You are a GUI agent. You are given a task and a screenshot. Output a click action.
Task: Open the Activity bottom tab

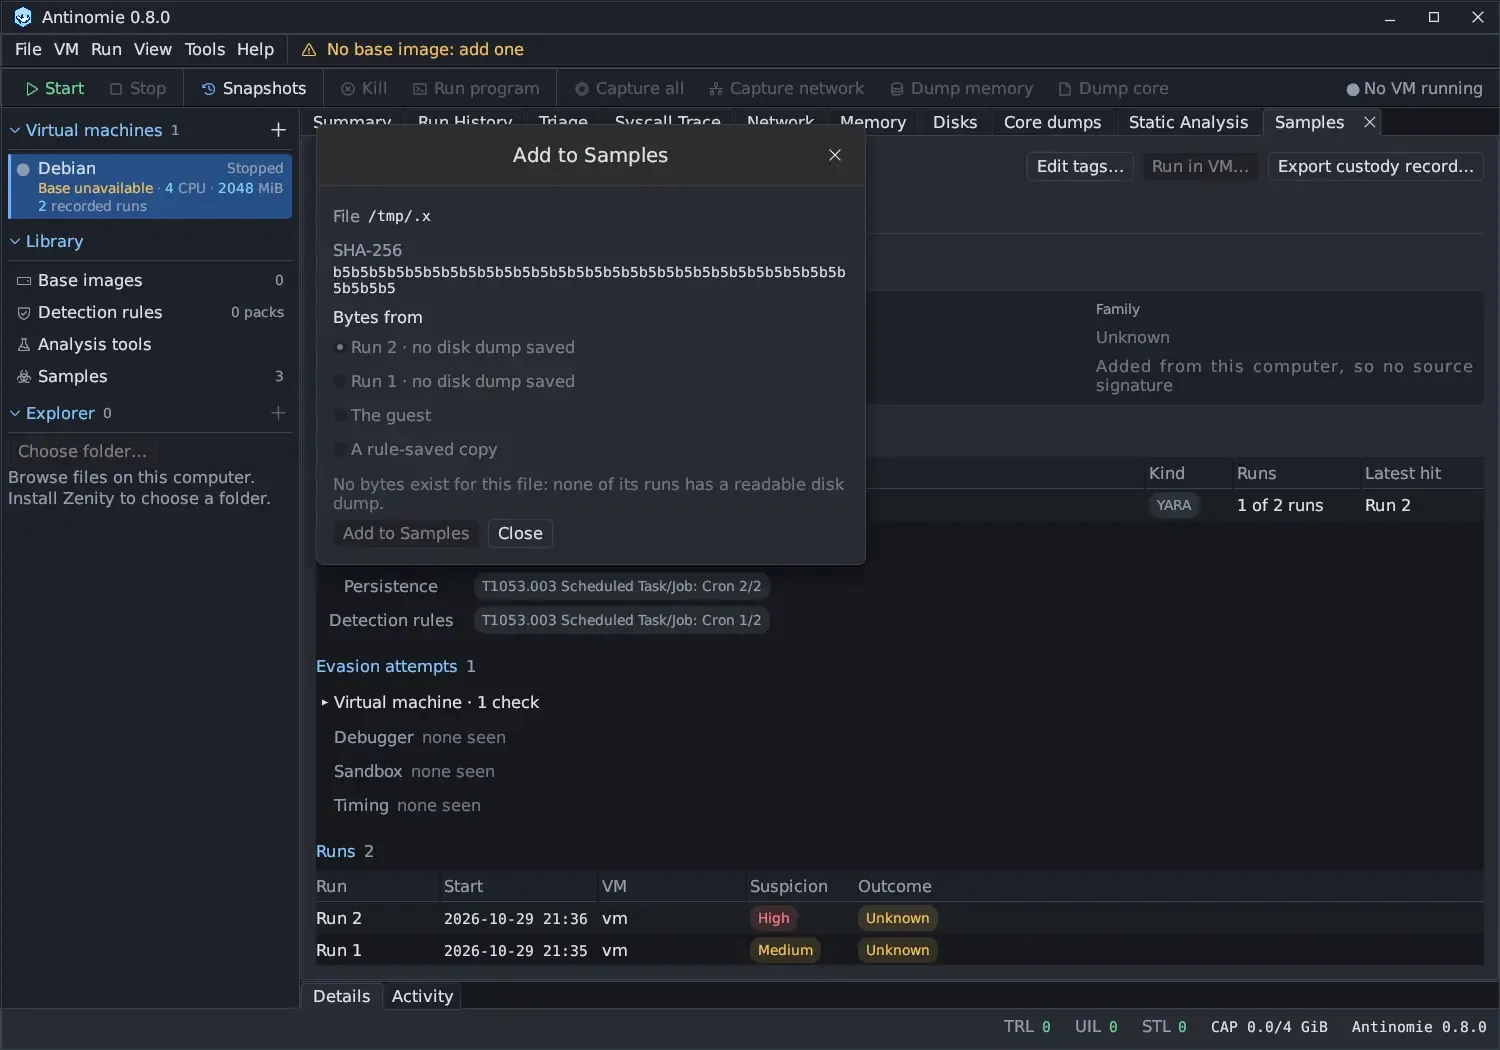tap(422, 996)
